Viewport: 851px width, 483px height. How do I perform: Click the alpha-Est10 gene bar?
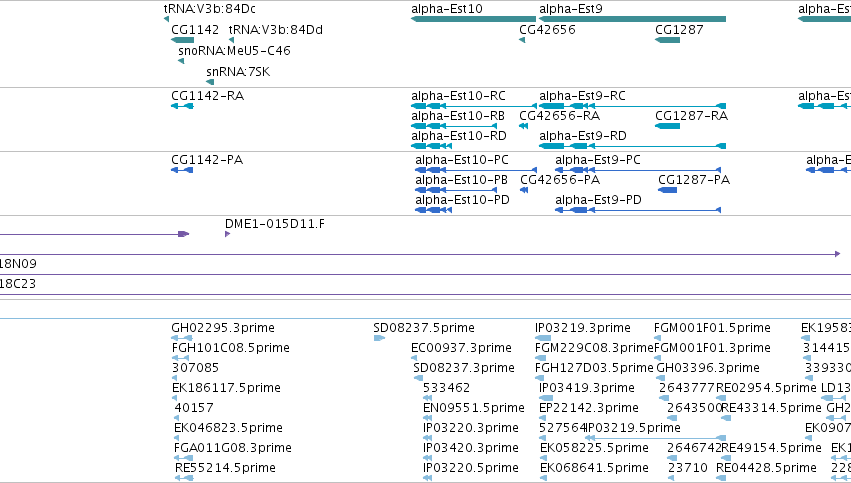tap(473, 19)
